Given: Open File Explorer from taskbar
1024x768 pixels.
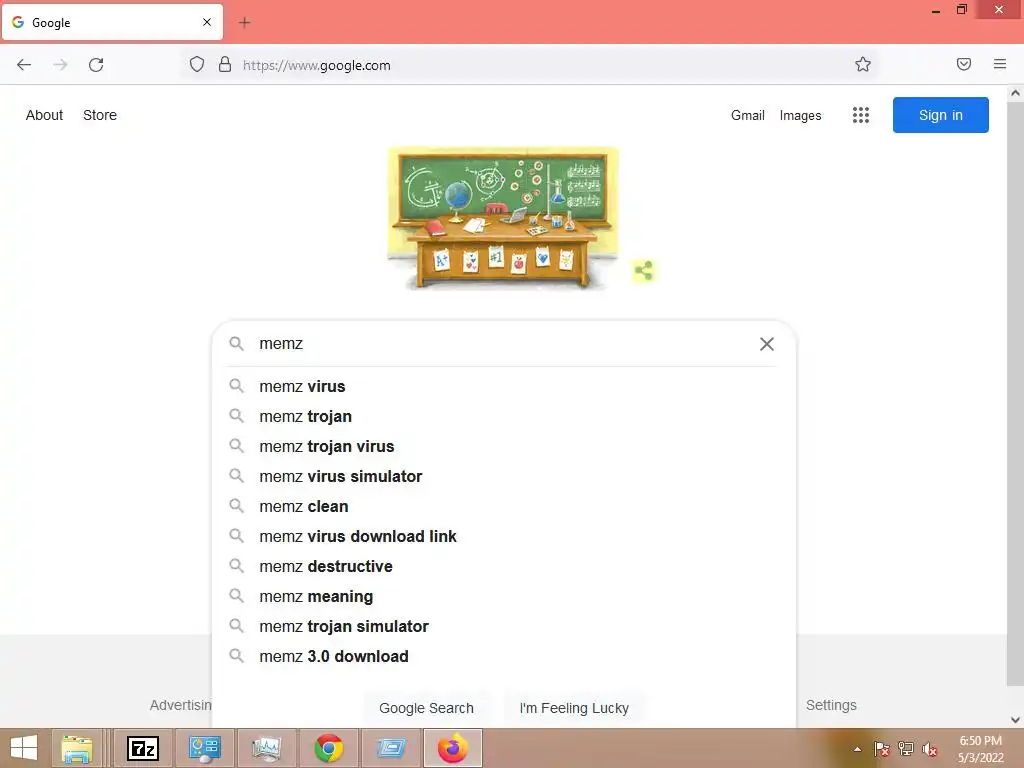Looking at the screenshot, I should (76, 748).
